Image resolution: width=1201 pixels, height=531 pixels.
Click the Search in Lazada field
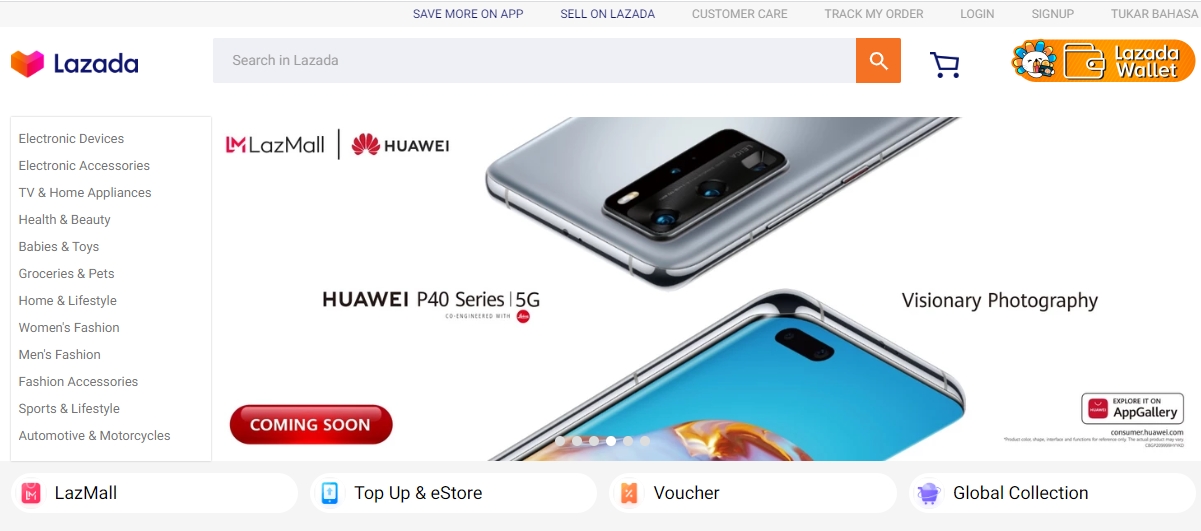[534, 60]
